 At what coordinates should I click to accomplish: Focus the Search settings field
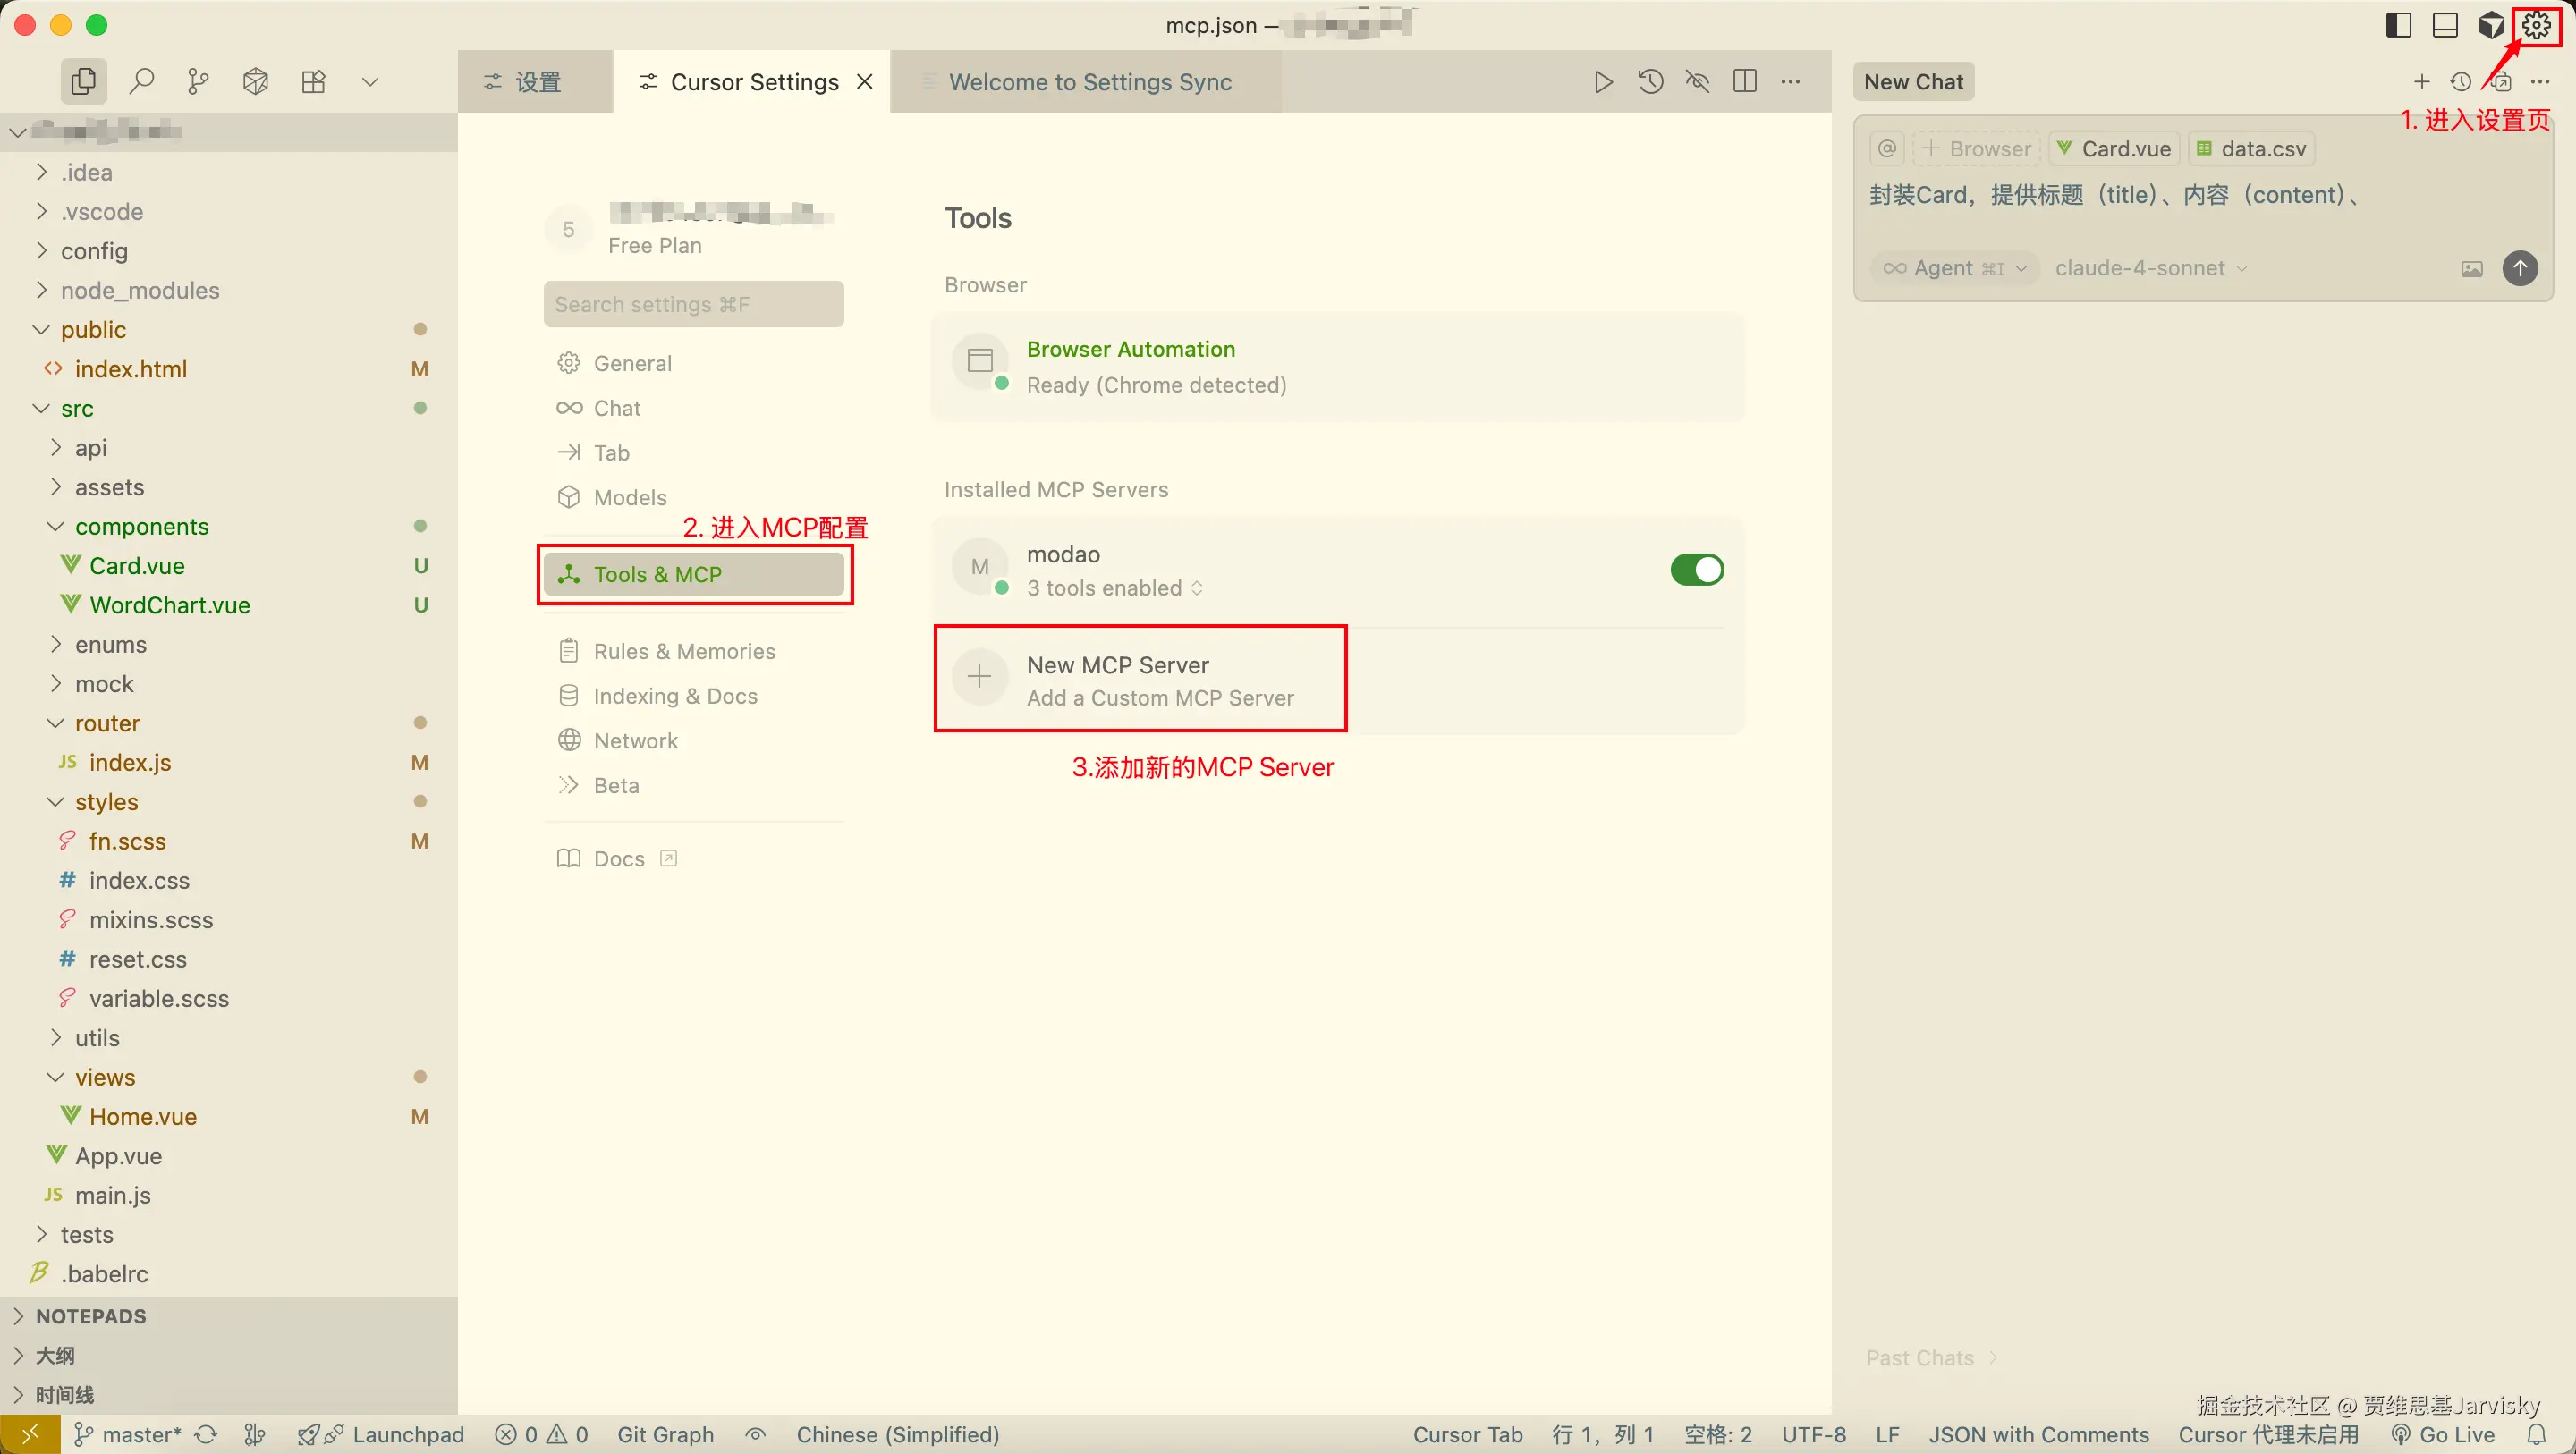pyautogui.click(x=693, y=304)
